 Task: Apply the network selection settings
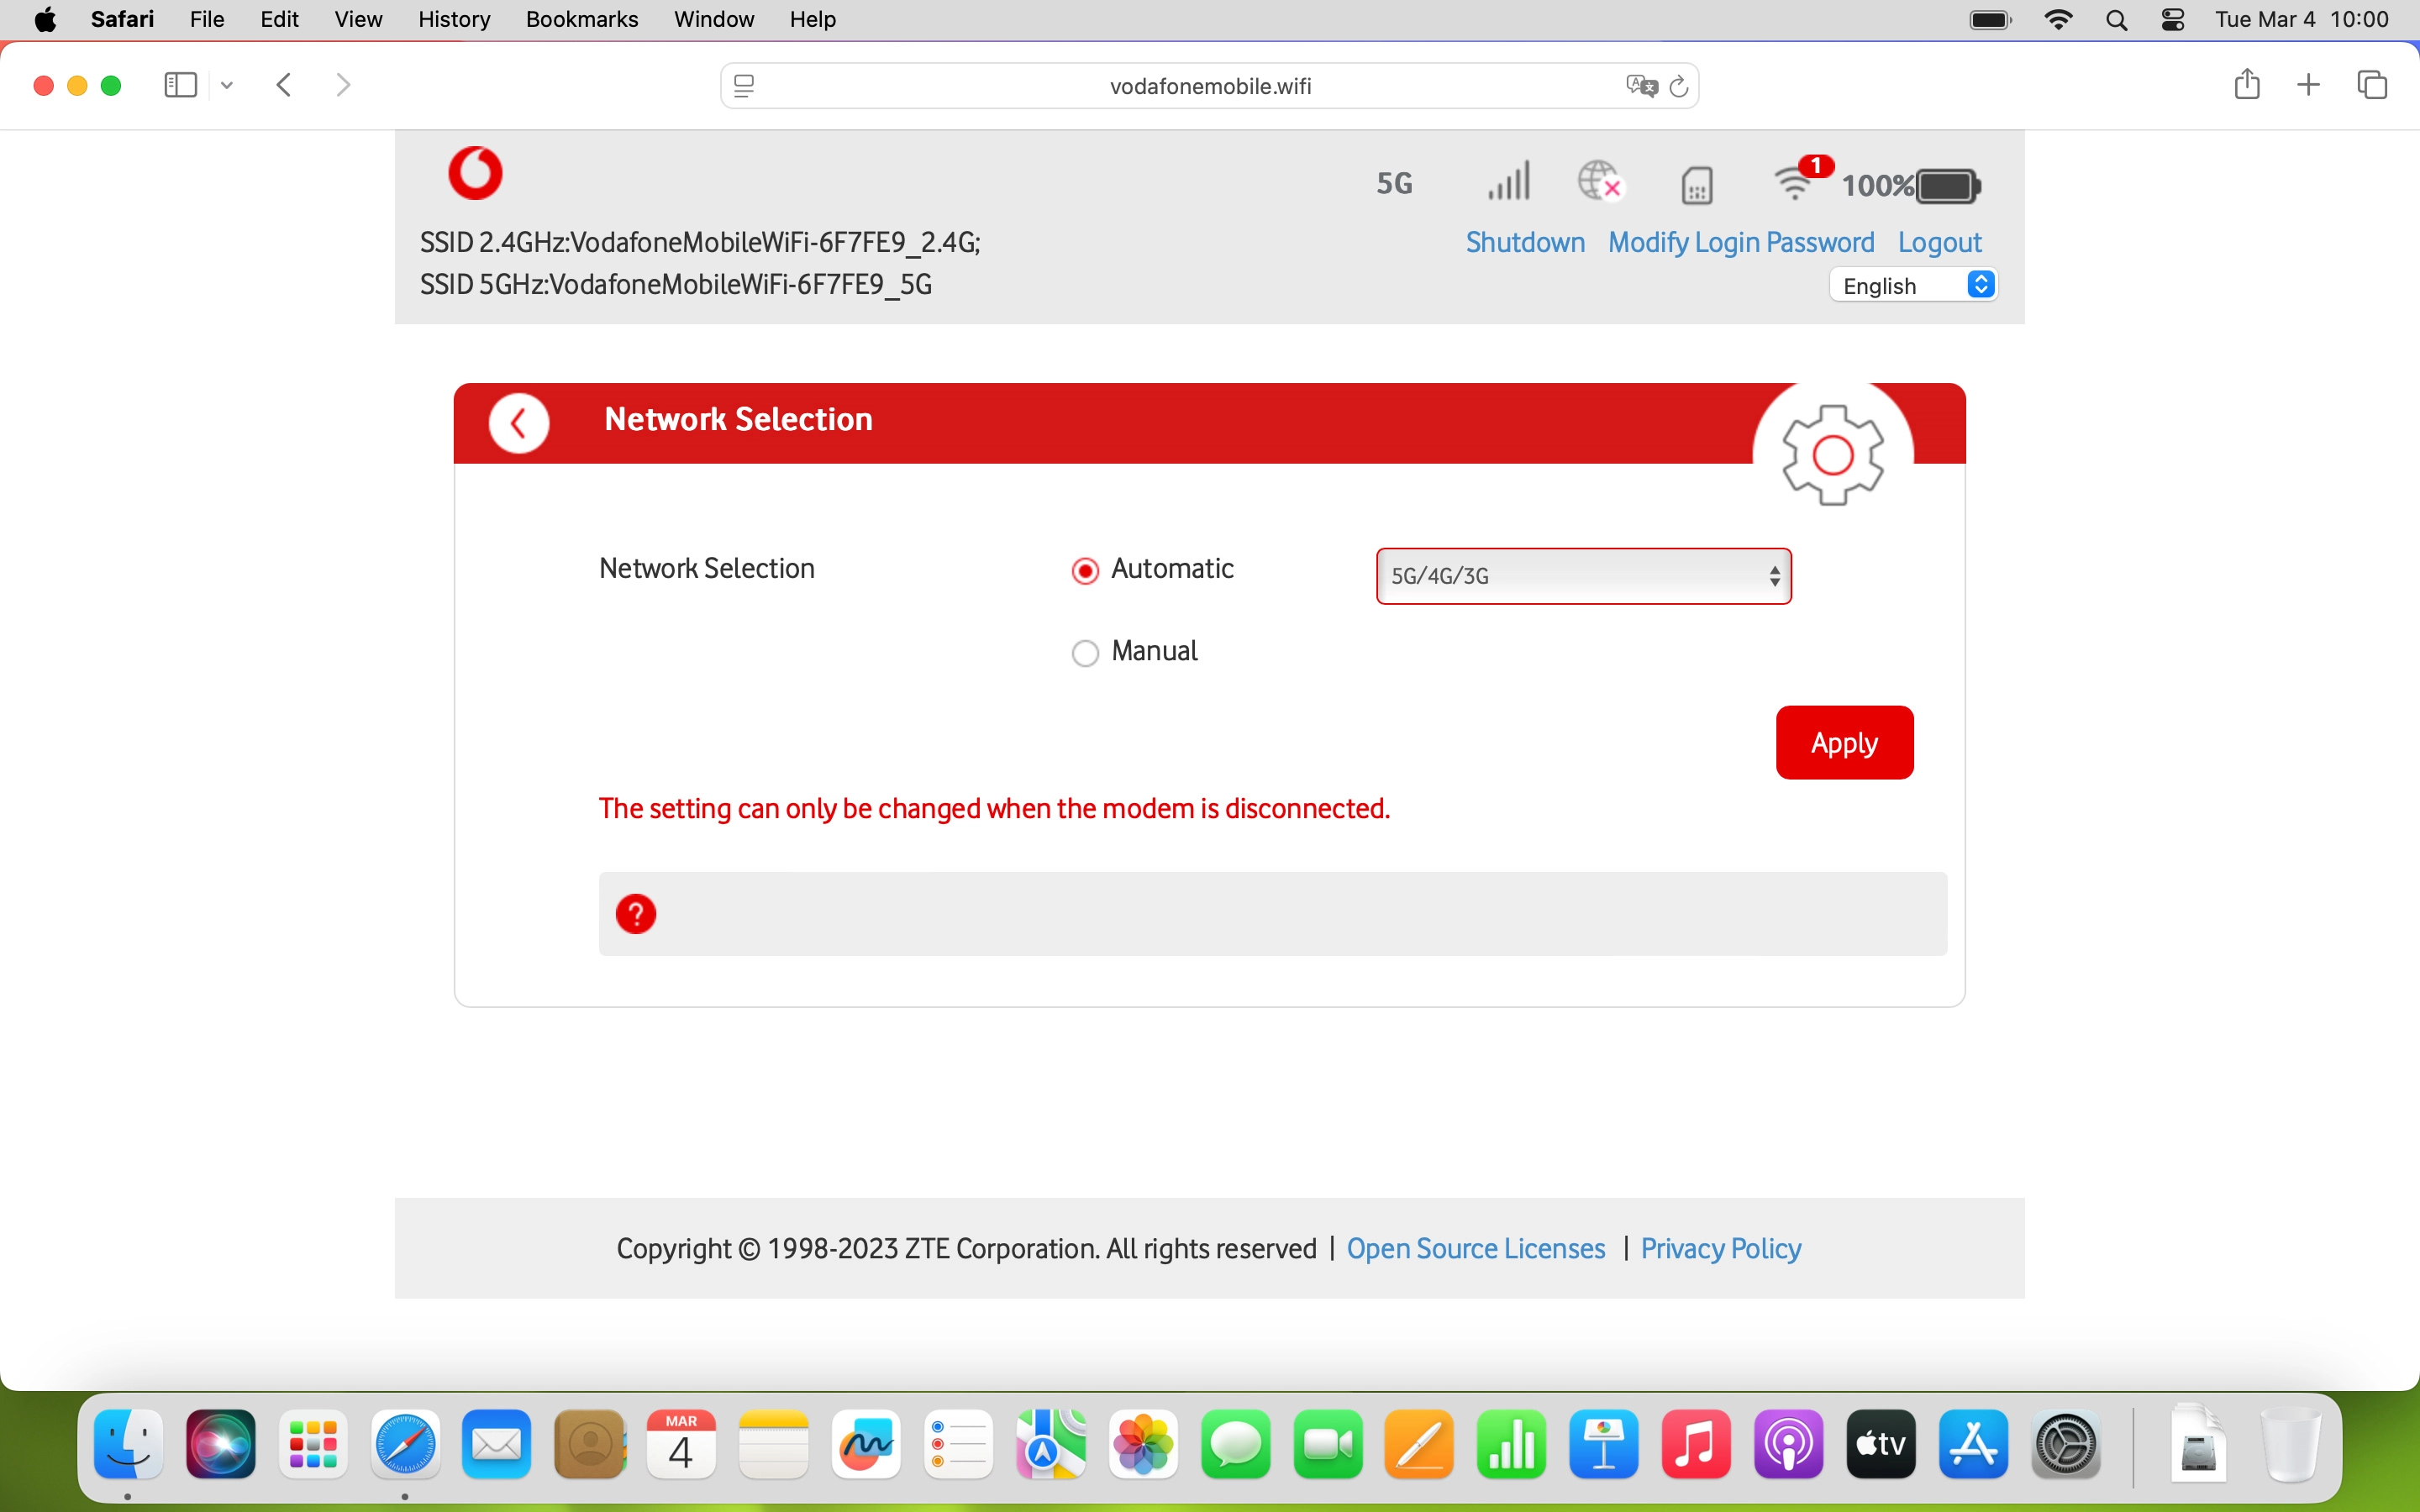click(x=1843, y=742)
